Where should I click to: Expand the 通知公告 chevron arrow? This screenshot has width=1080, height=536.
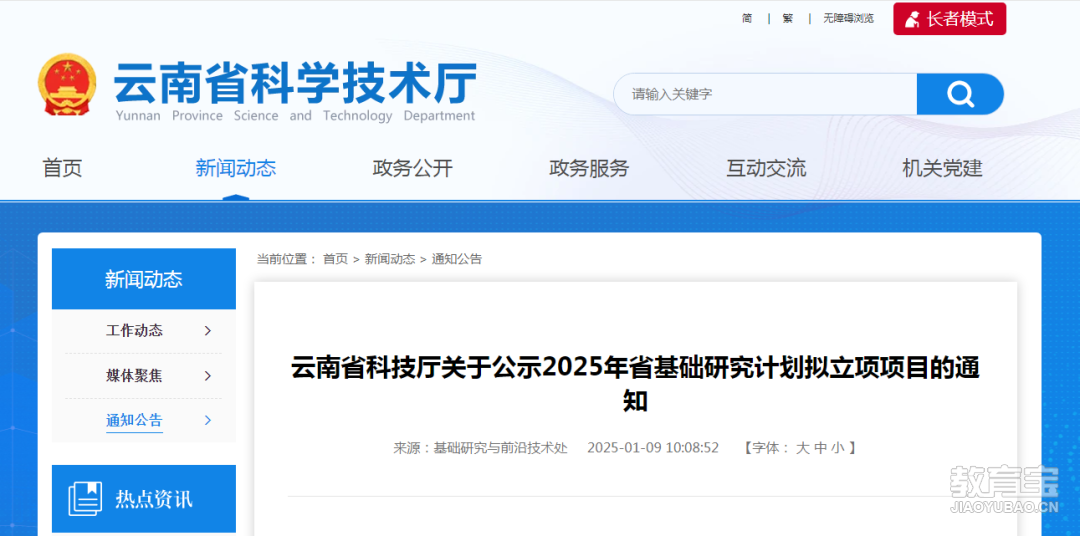coord(207,420)
